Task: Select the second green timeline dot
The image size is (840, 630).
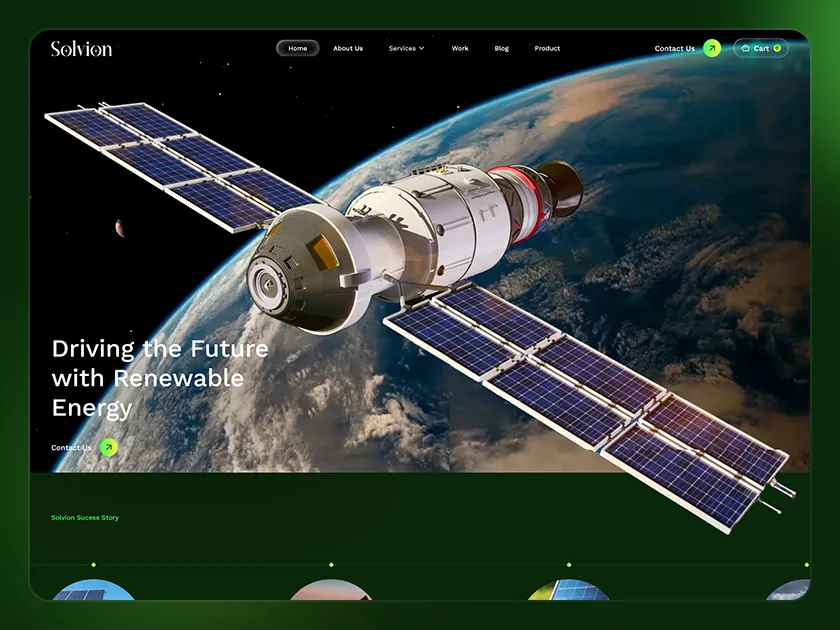Action: point(331,565)
